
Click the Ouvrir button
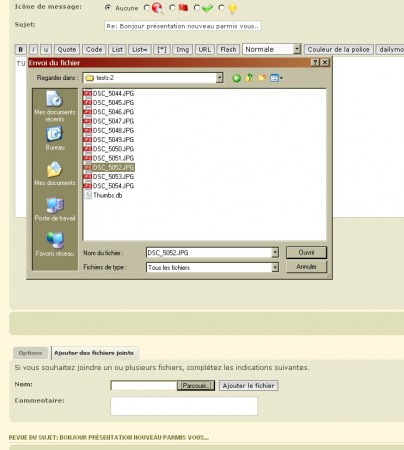pyautogui.click(x=306, y=253)
